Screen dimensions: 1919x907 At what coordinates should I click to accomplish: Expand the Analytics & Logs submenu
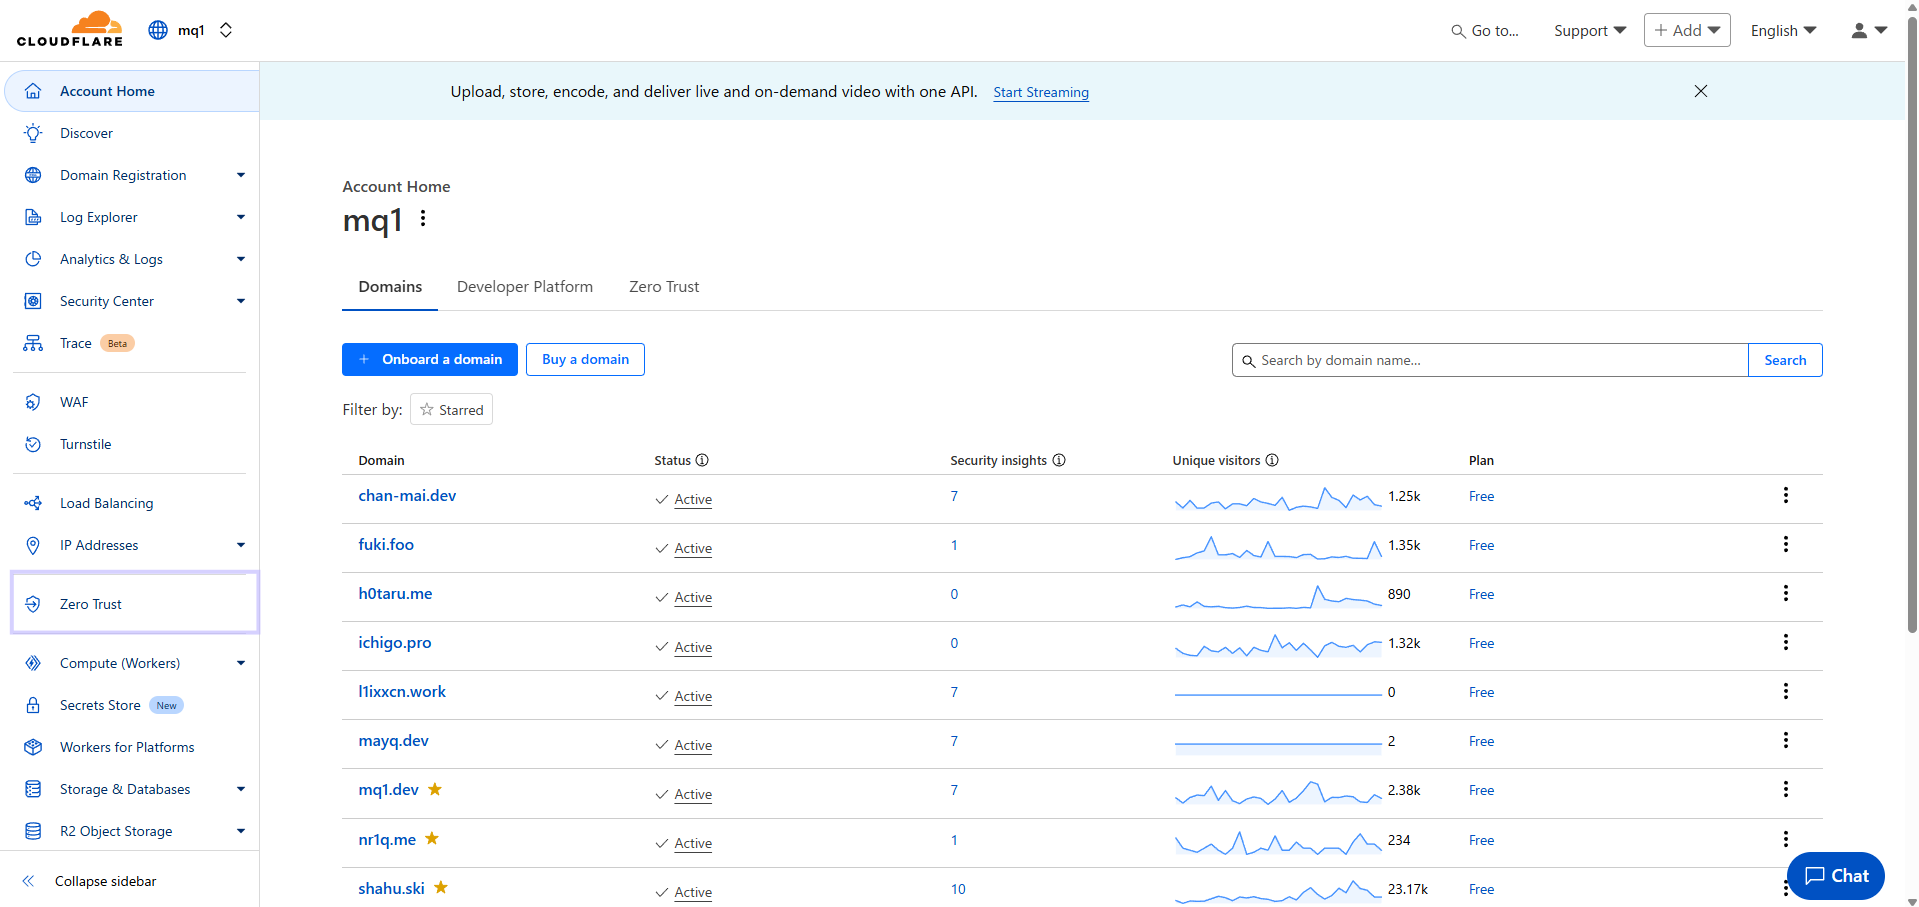click(x=241, y=259)
